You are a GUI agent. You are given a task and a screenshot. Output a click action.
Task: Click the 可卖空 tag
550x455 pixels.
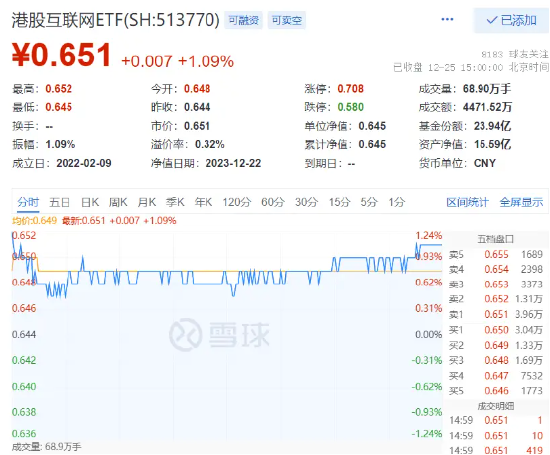[x=287, y=20]
